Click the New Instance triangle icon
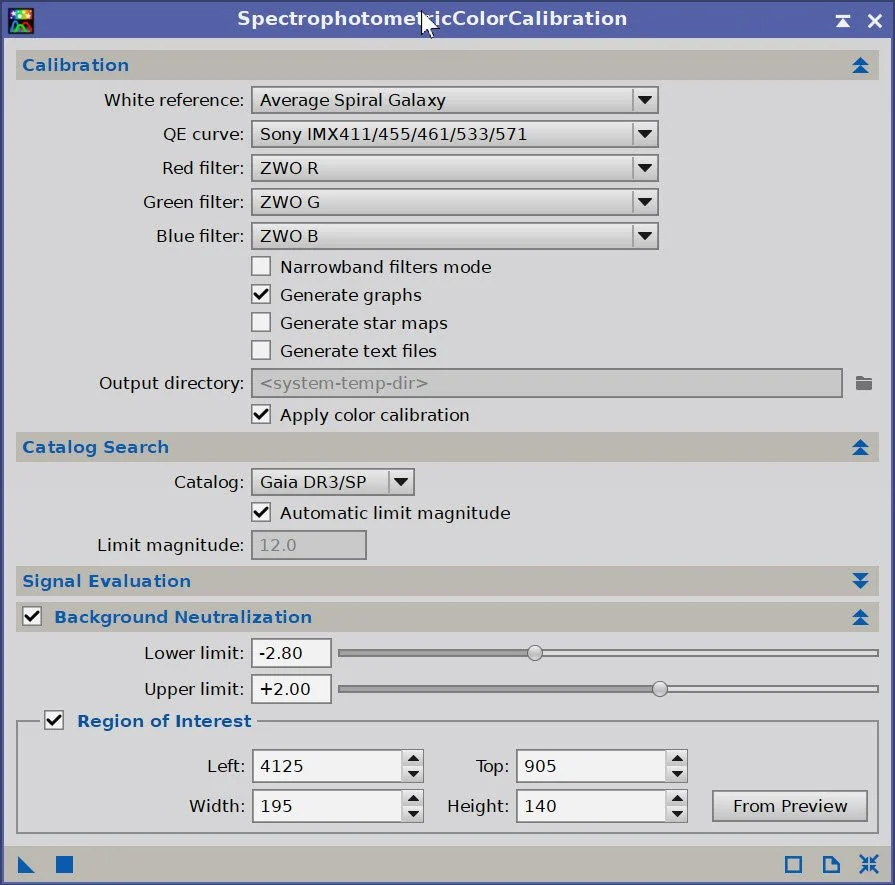 [x=26, y=865]
